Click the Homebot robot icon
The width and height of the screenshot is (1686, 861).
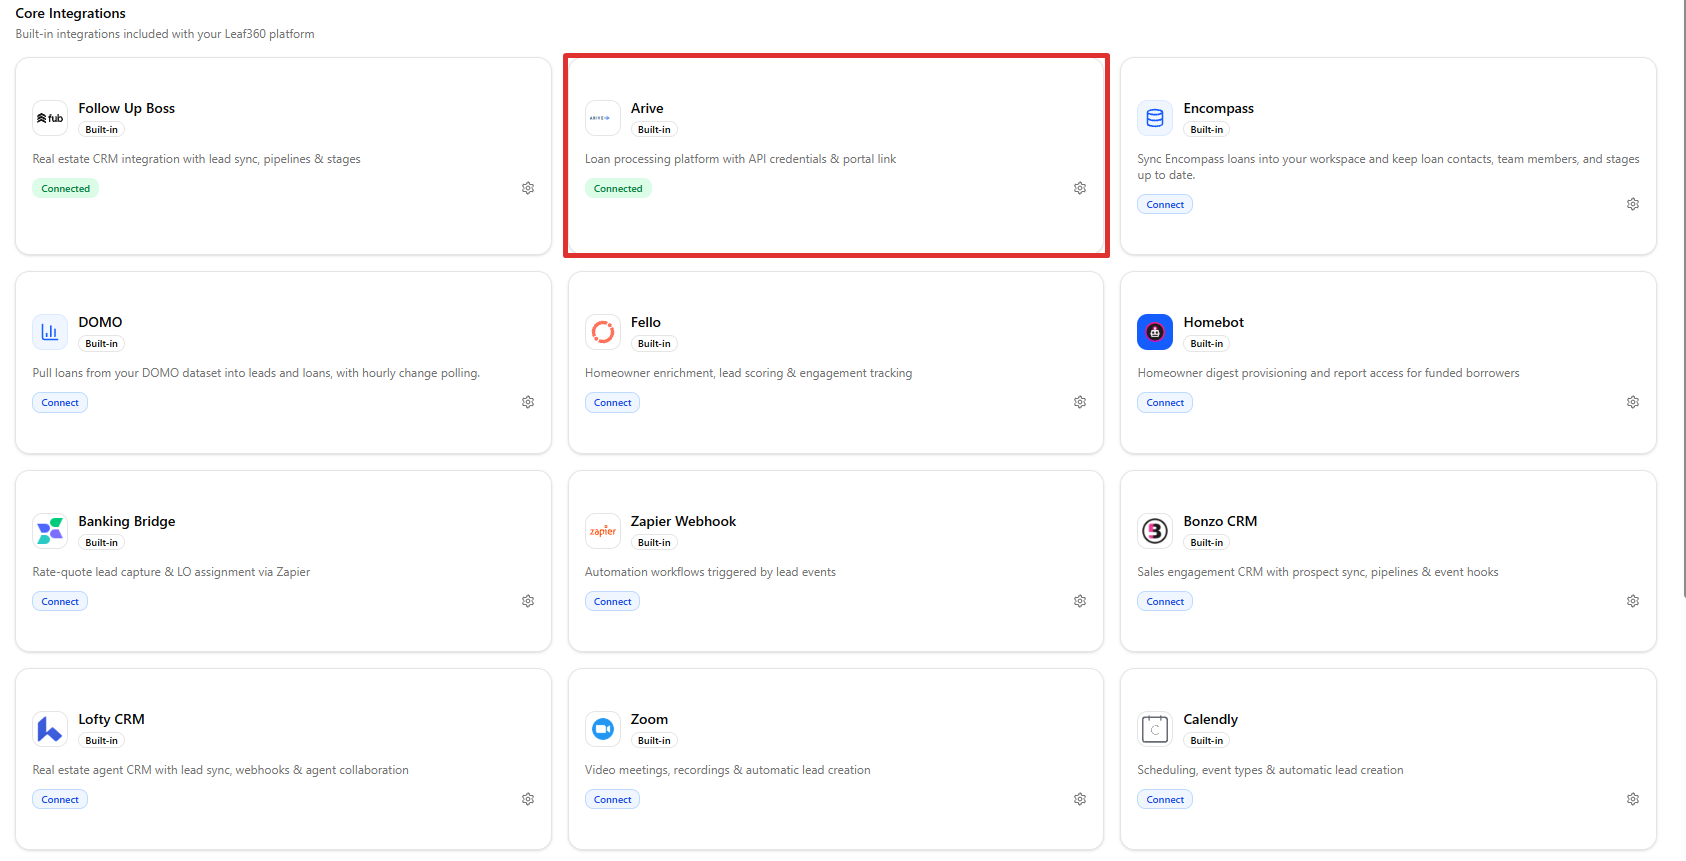click(x=1155, y=332)
